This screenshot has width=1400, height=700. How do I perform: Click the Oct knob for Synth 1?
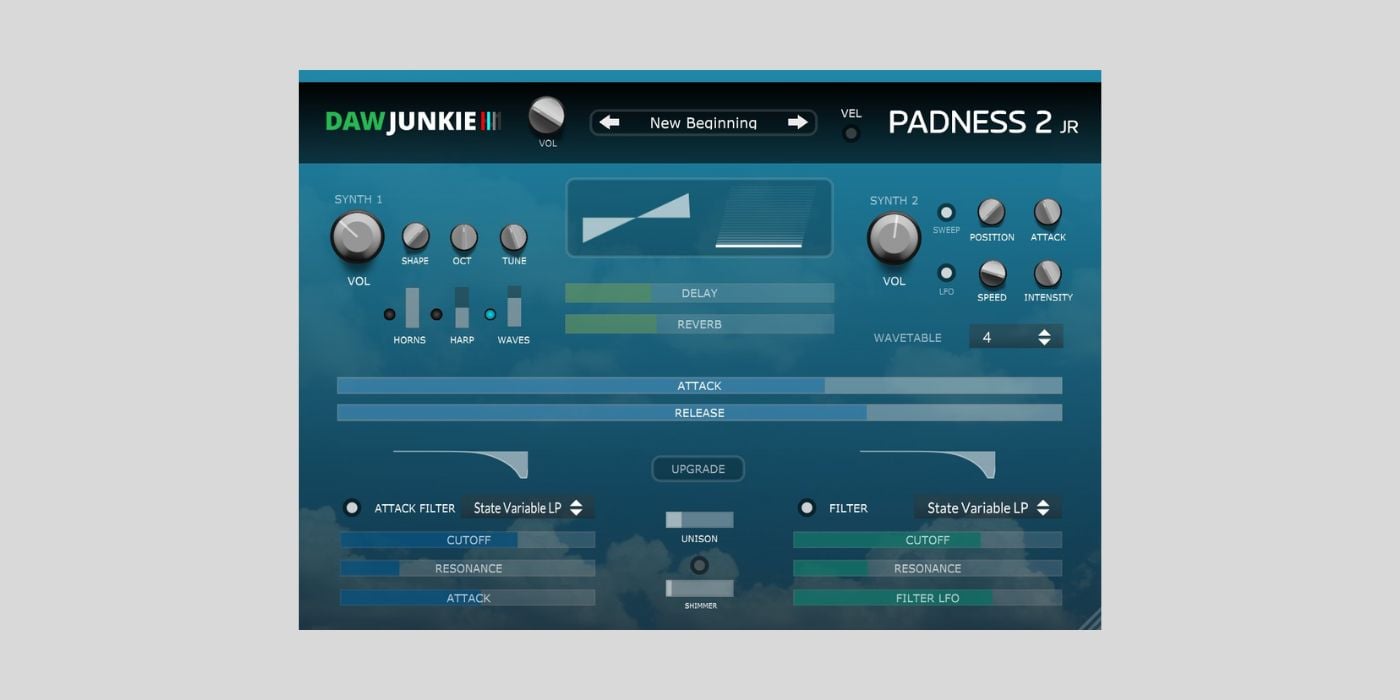pyautogui.click(x=463, y=238)
